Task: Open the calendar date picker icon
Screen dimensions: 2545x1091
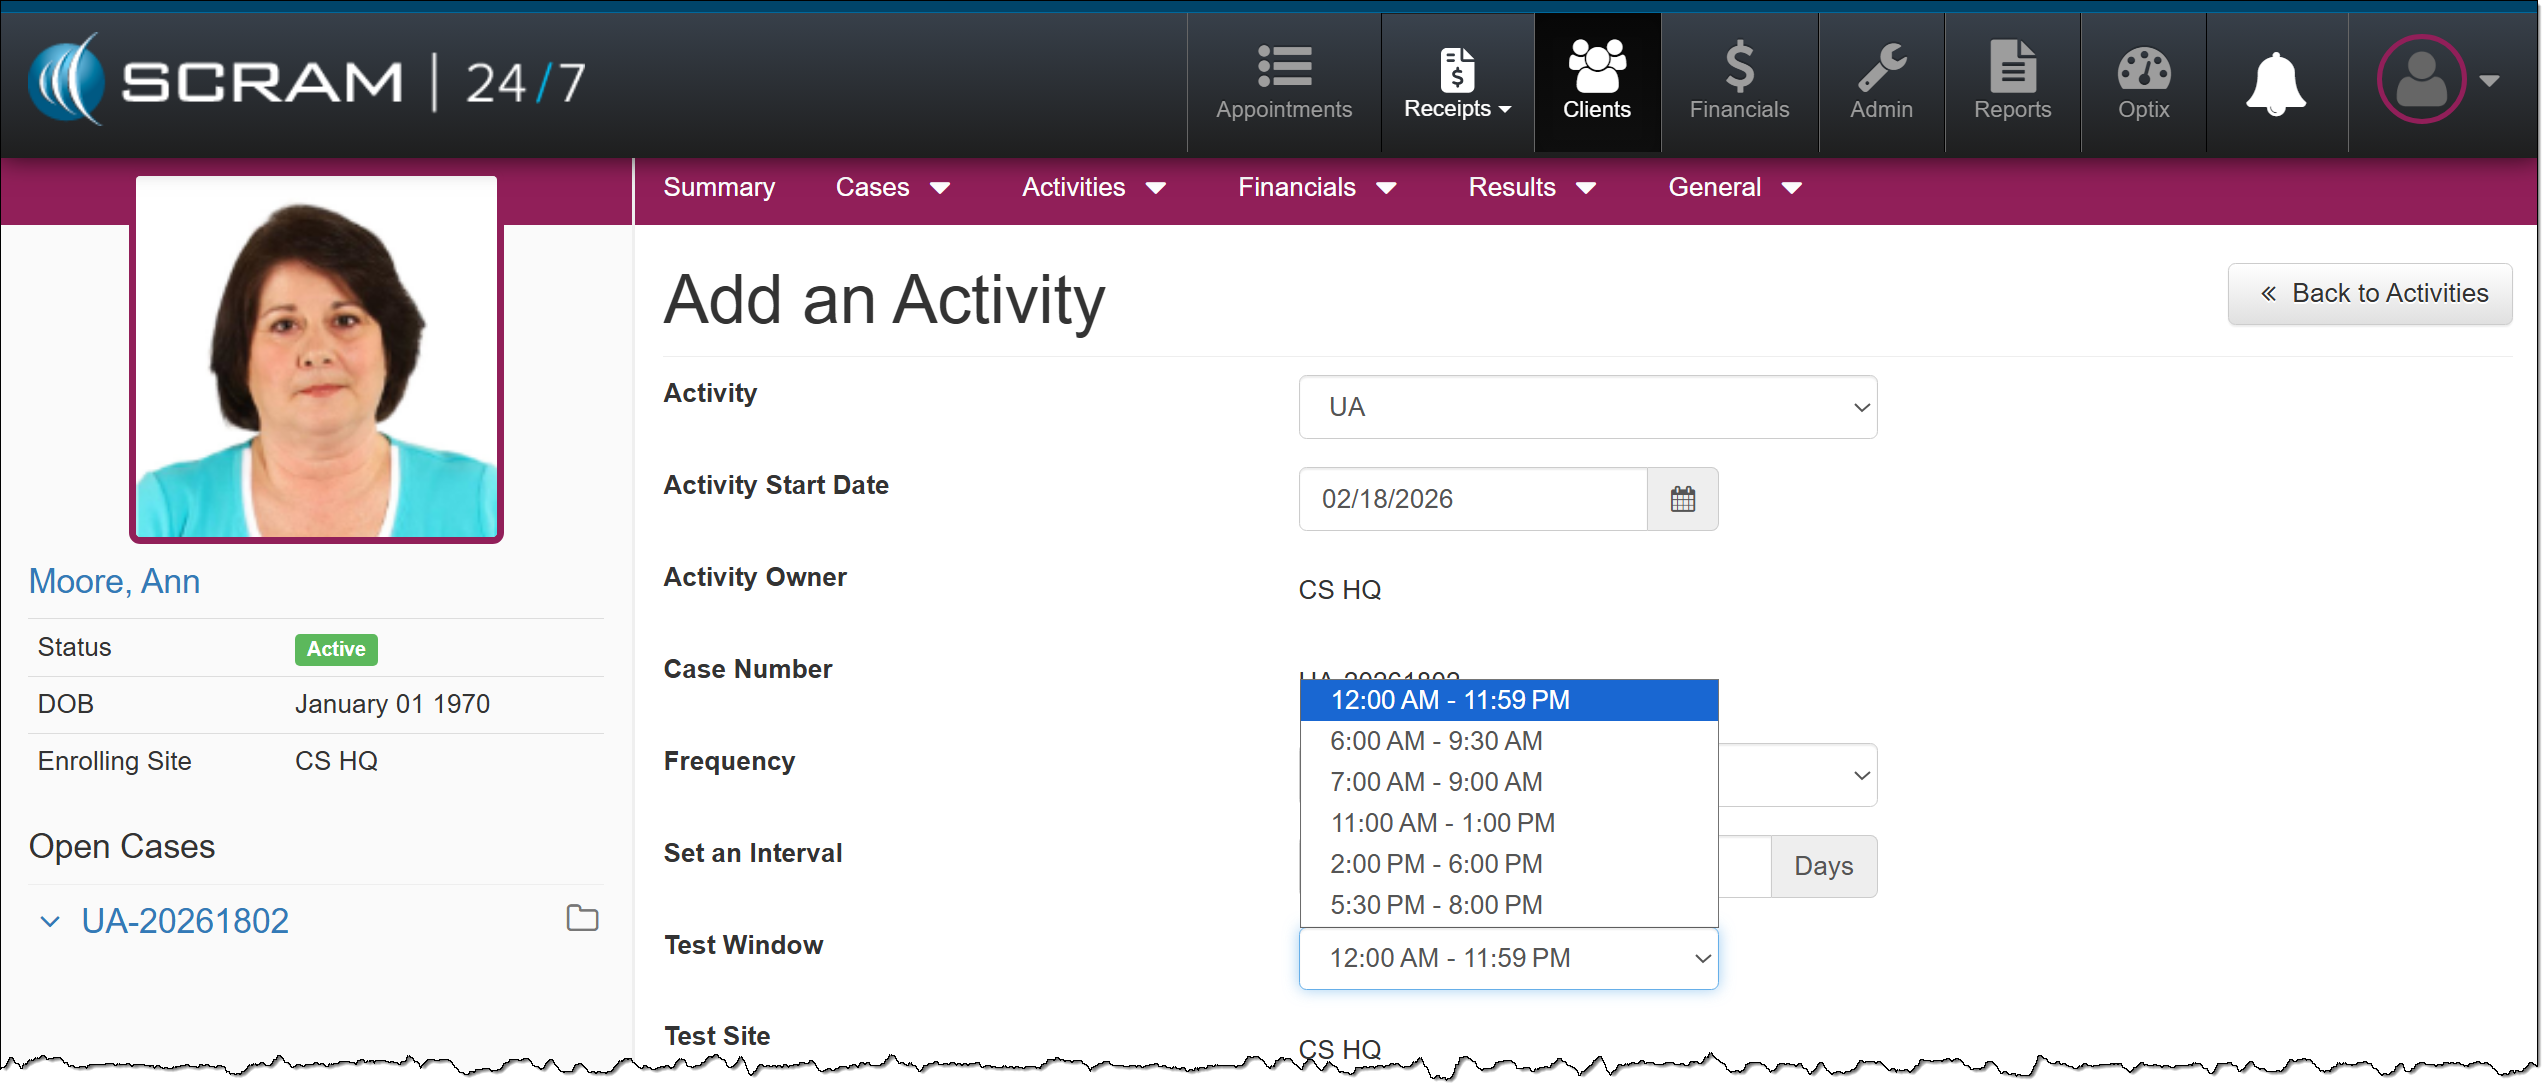Action: (x=1682, y=499)
